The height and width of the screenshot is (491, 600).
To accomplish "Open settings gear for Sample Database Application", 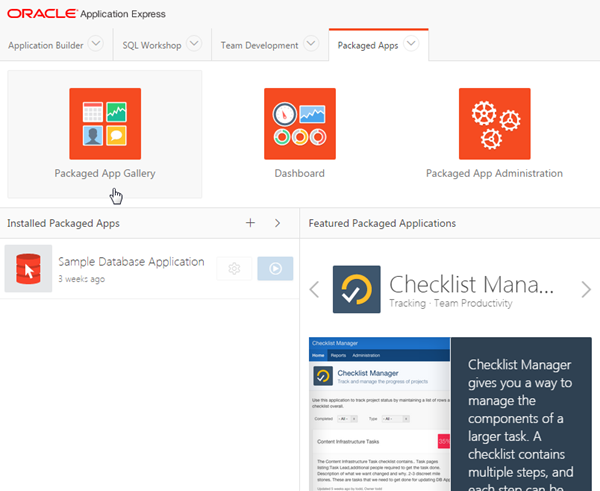I will [x=234, y=269].
